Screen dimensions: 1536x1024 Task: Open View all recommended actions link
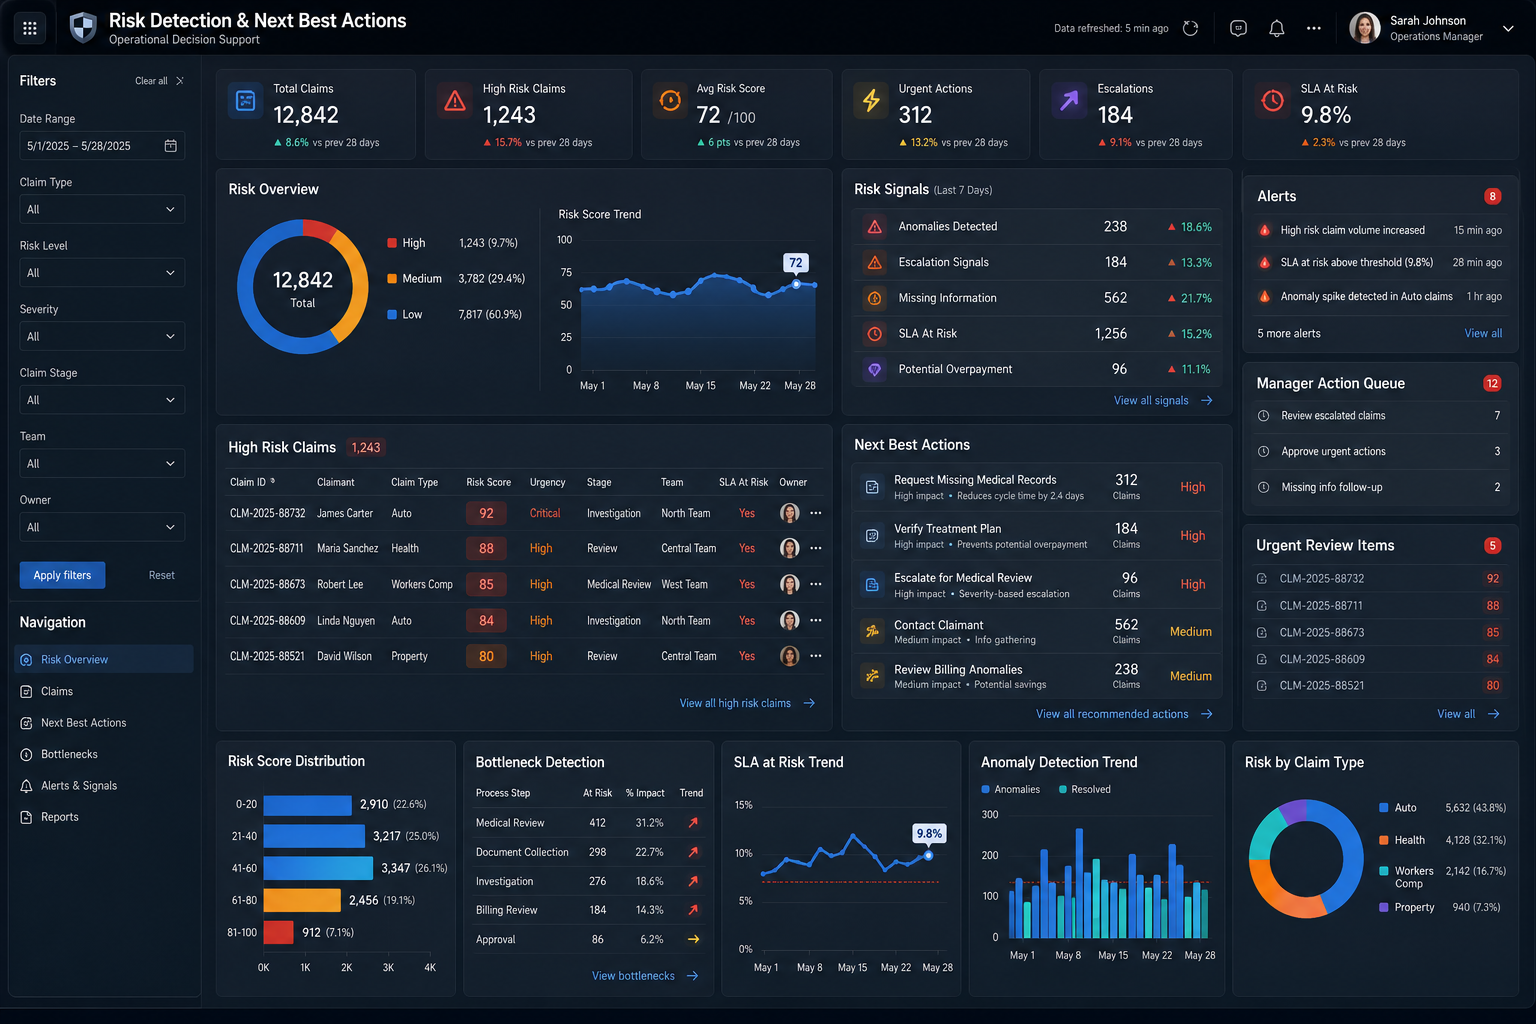pyautogui.click(x=1124, y=714)
